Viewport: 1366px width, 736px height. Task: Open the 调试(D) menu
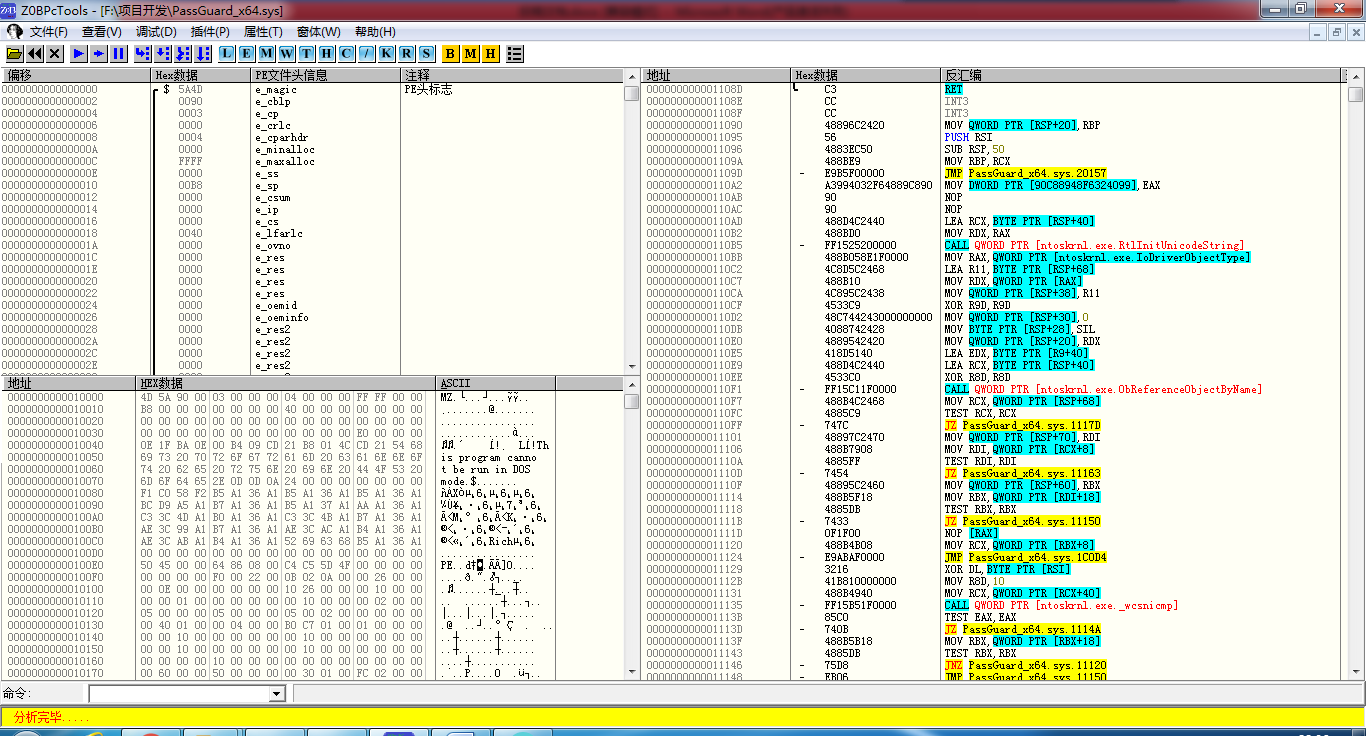156,32
